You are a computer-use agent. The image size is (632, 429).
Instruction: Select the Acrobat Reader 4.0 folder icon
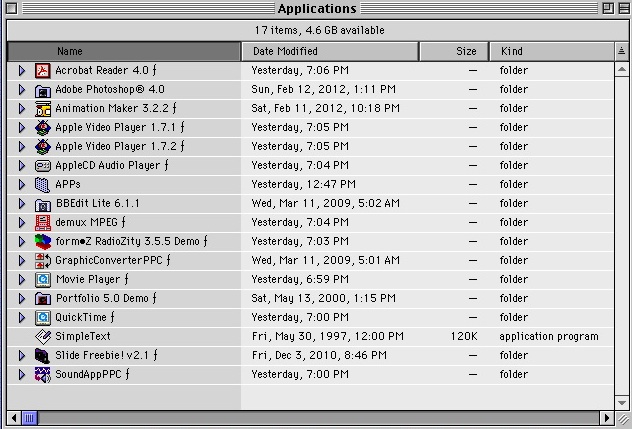pyautogui.click(x=42, y=71)
